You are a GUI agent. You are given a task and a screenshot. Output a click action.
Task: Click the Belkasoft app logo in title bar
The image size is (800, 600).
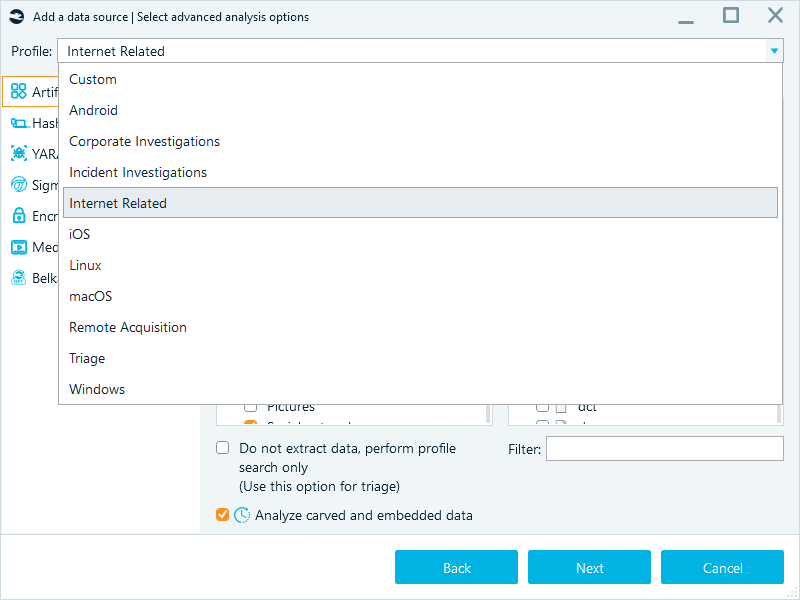tap(16, 16)
